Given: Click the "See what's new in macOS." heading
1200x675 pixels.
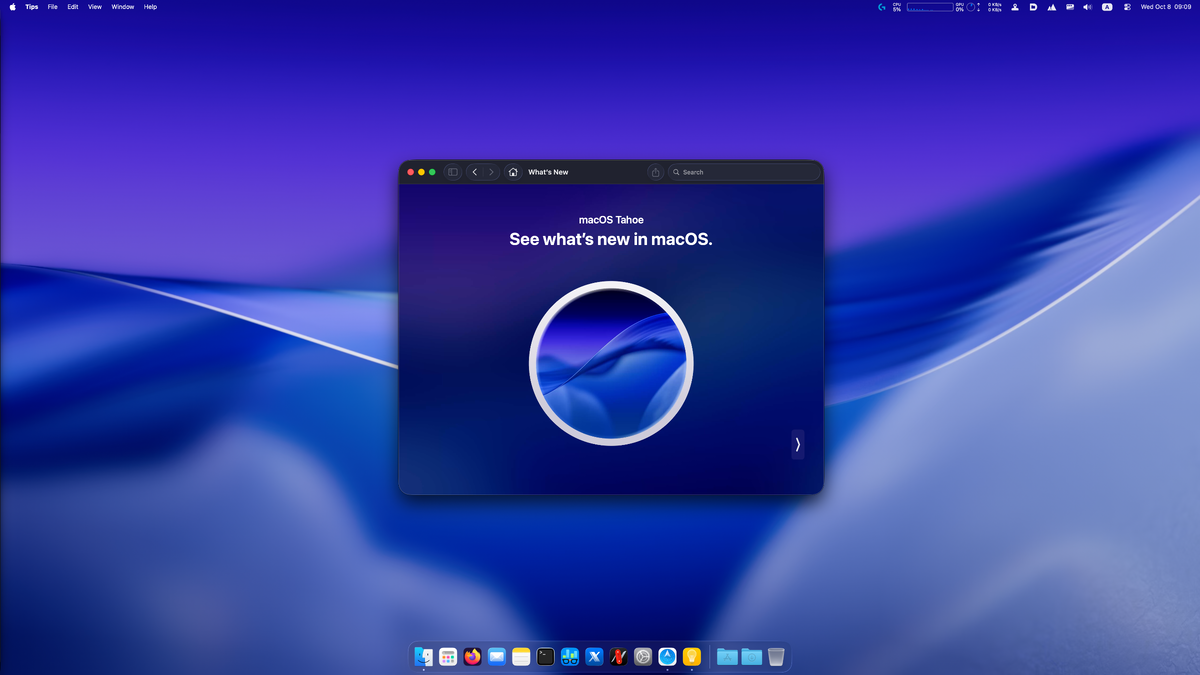Looking at the screenshot, I should 611,239.
